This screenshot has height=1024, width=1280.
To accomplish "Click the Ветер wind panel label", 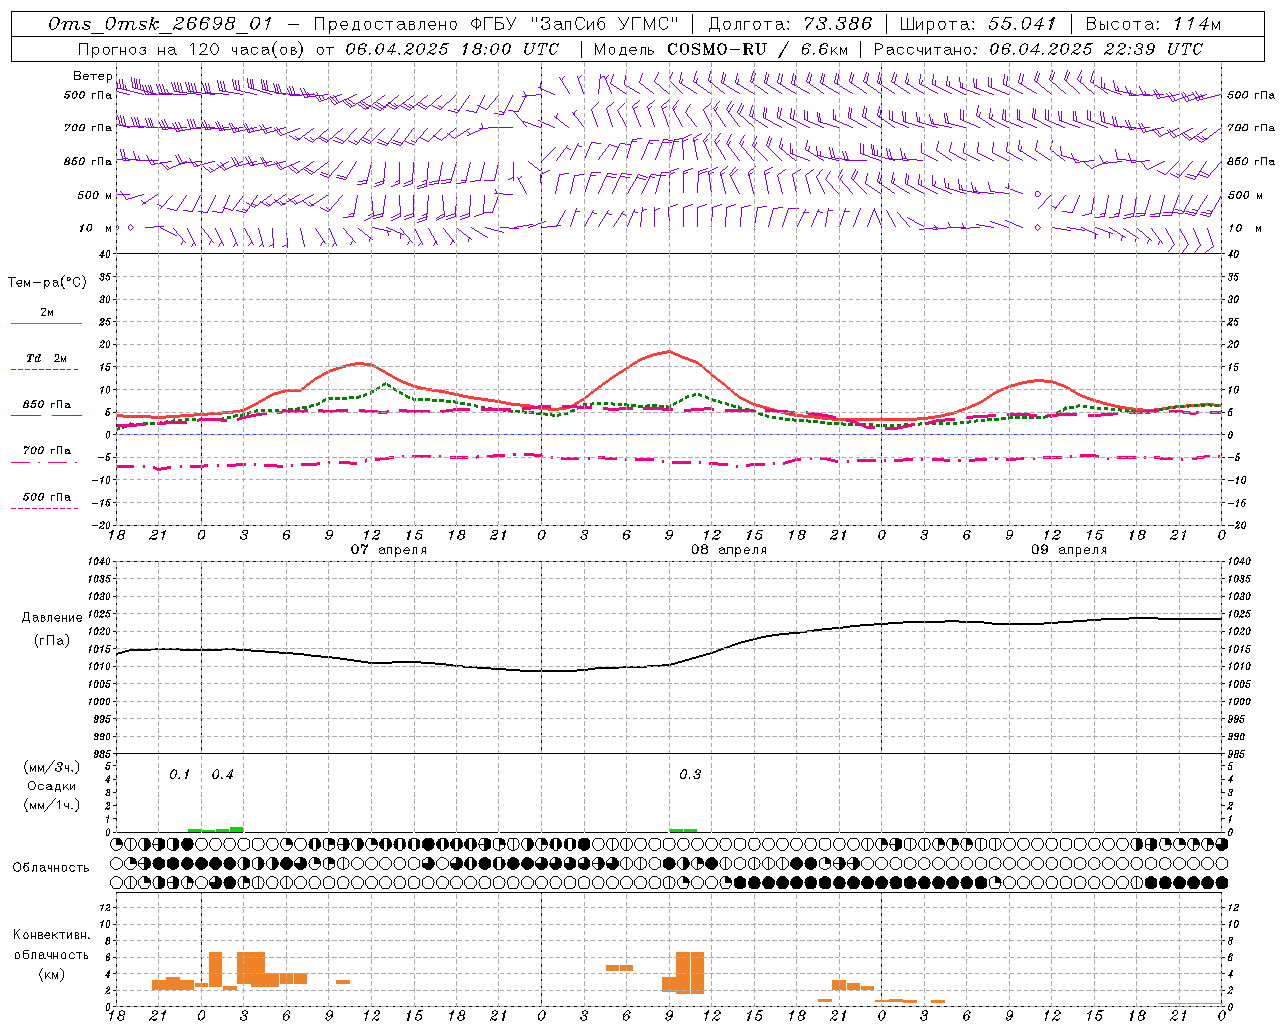I will coord(93,76).
